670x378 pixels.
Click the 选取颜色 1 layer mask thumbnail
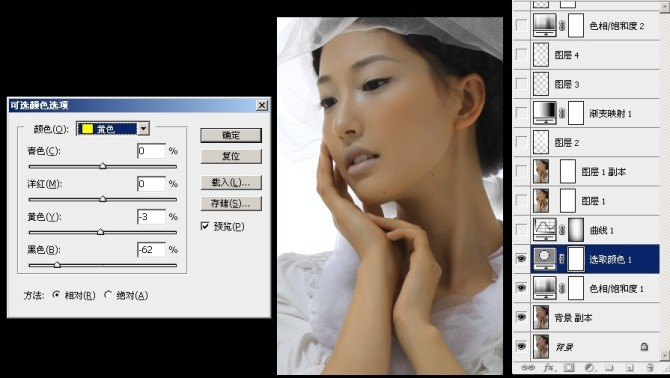click(576, 259)
